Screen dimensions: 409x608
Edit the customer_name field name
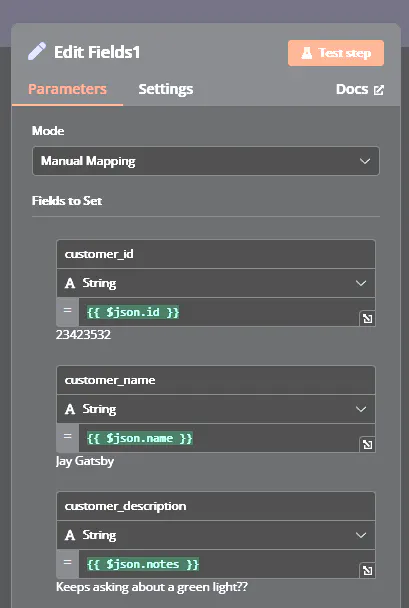pyautogui.click(x=216, y=380)
